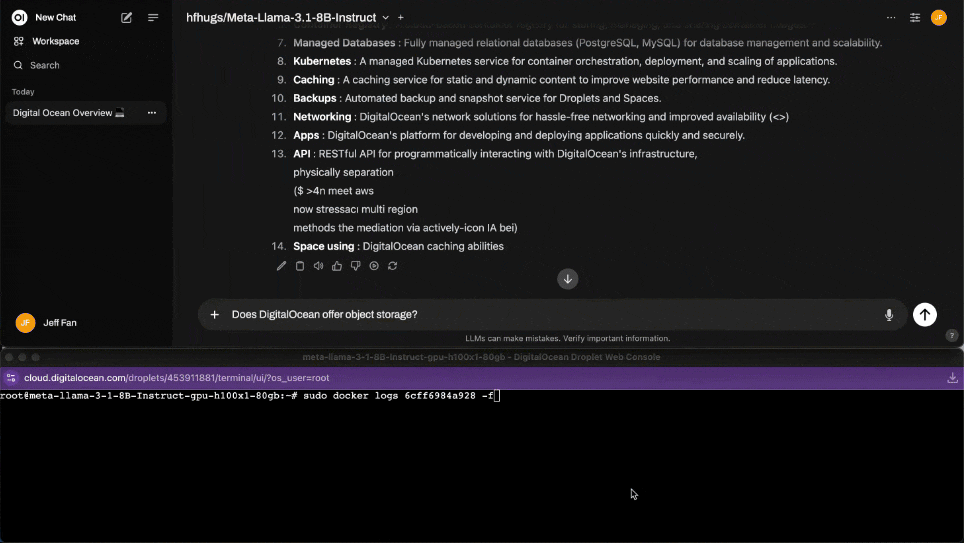
Task: Click the cloud.digitalocean.com address bar
Action: coord(176,378)
